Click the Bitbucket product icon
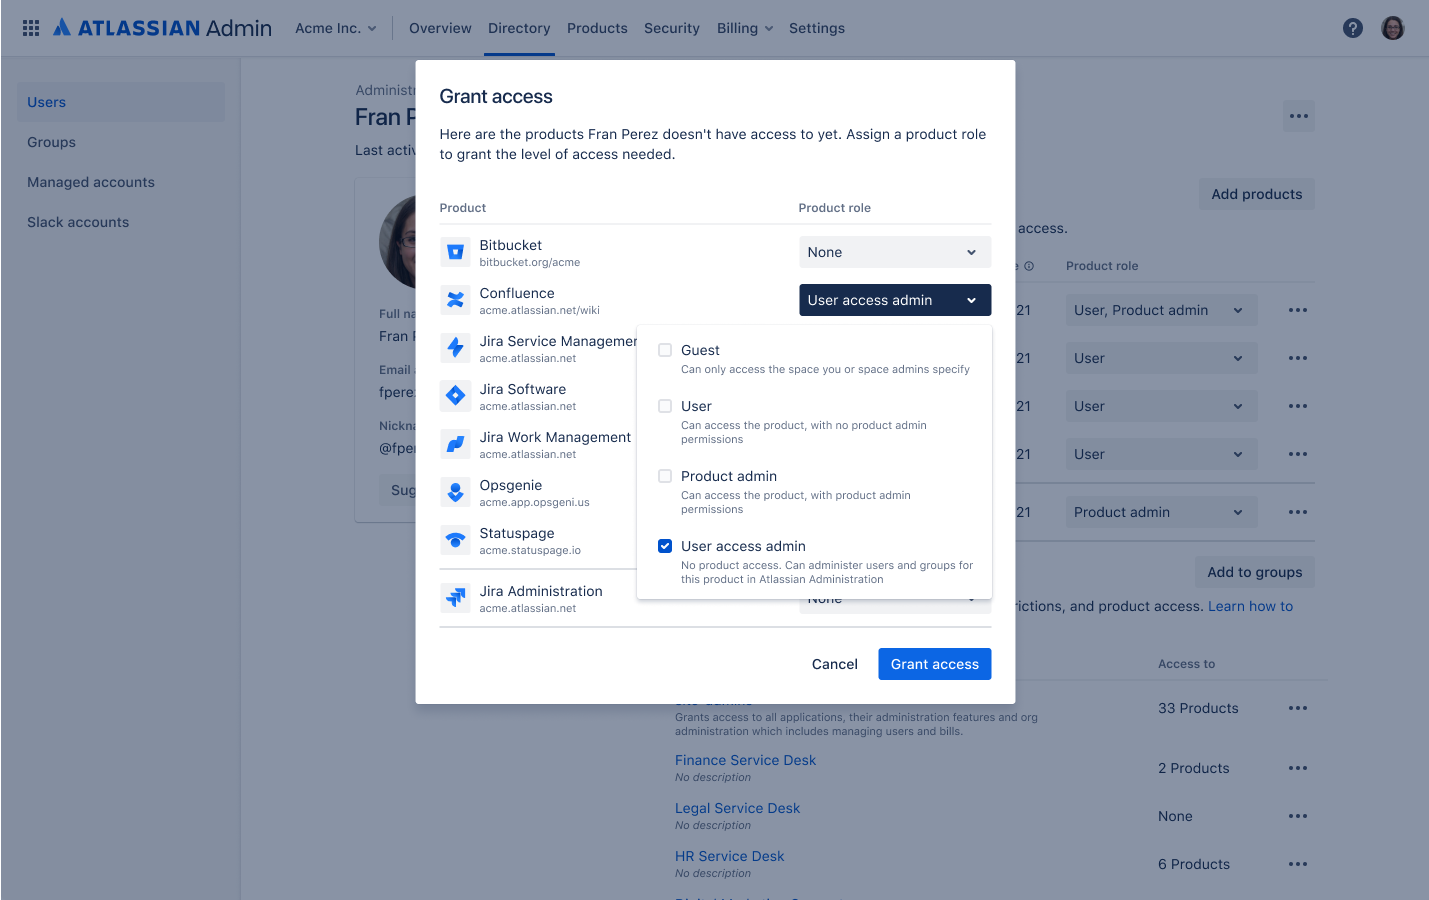 [455, 252]
